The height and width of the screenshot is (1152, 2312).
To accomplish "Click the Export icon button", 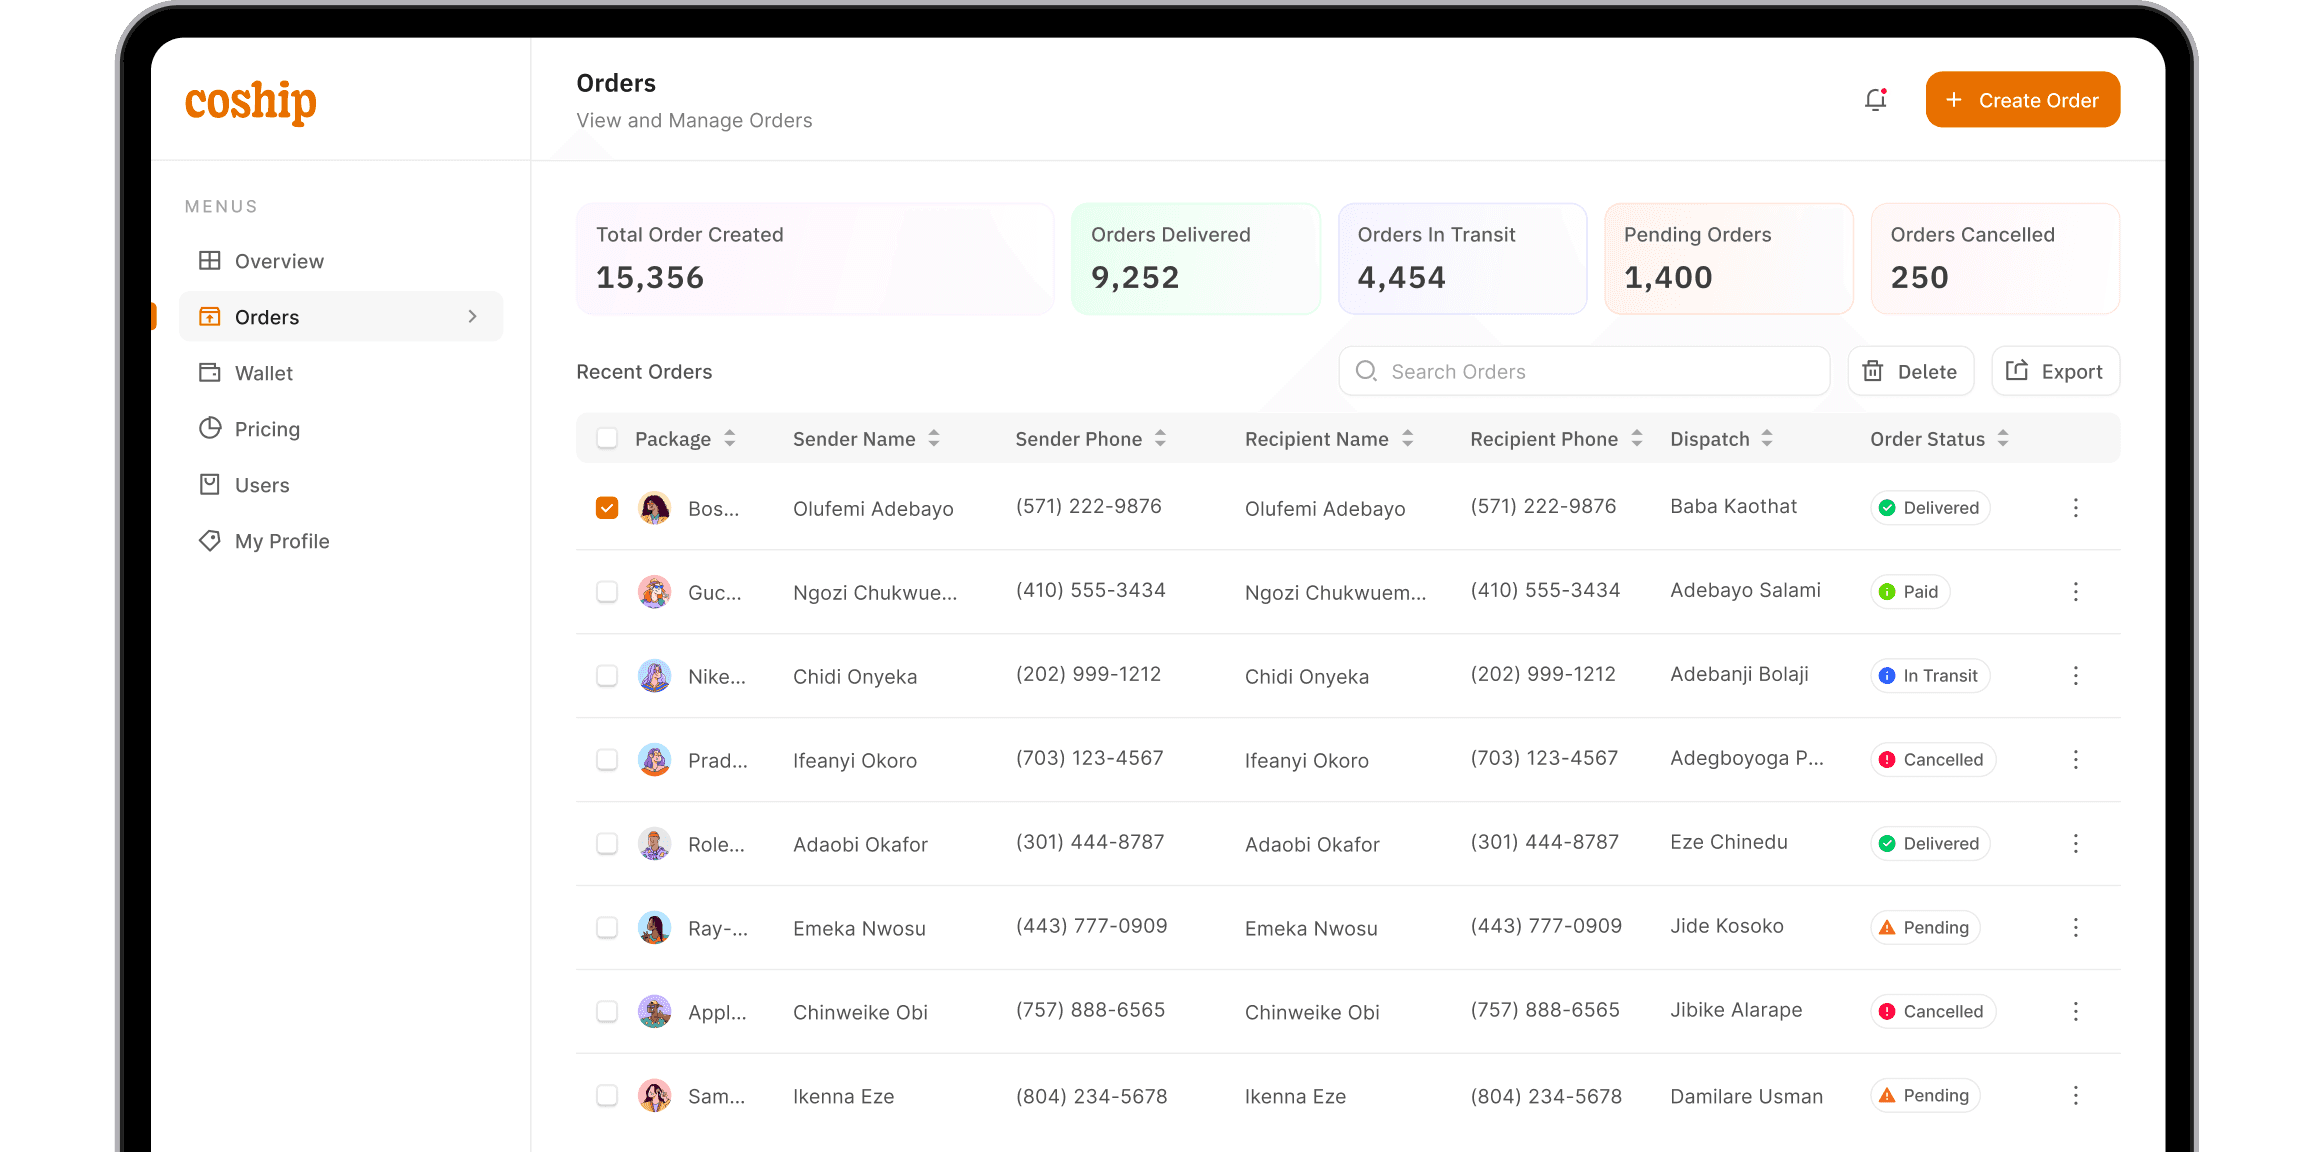I will tap(2017, 370).
